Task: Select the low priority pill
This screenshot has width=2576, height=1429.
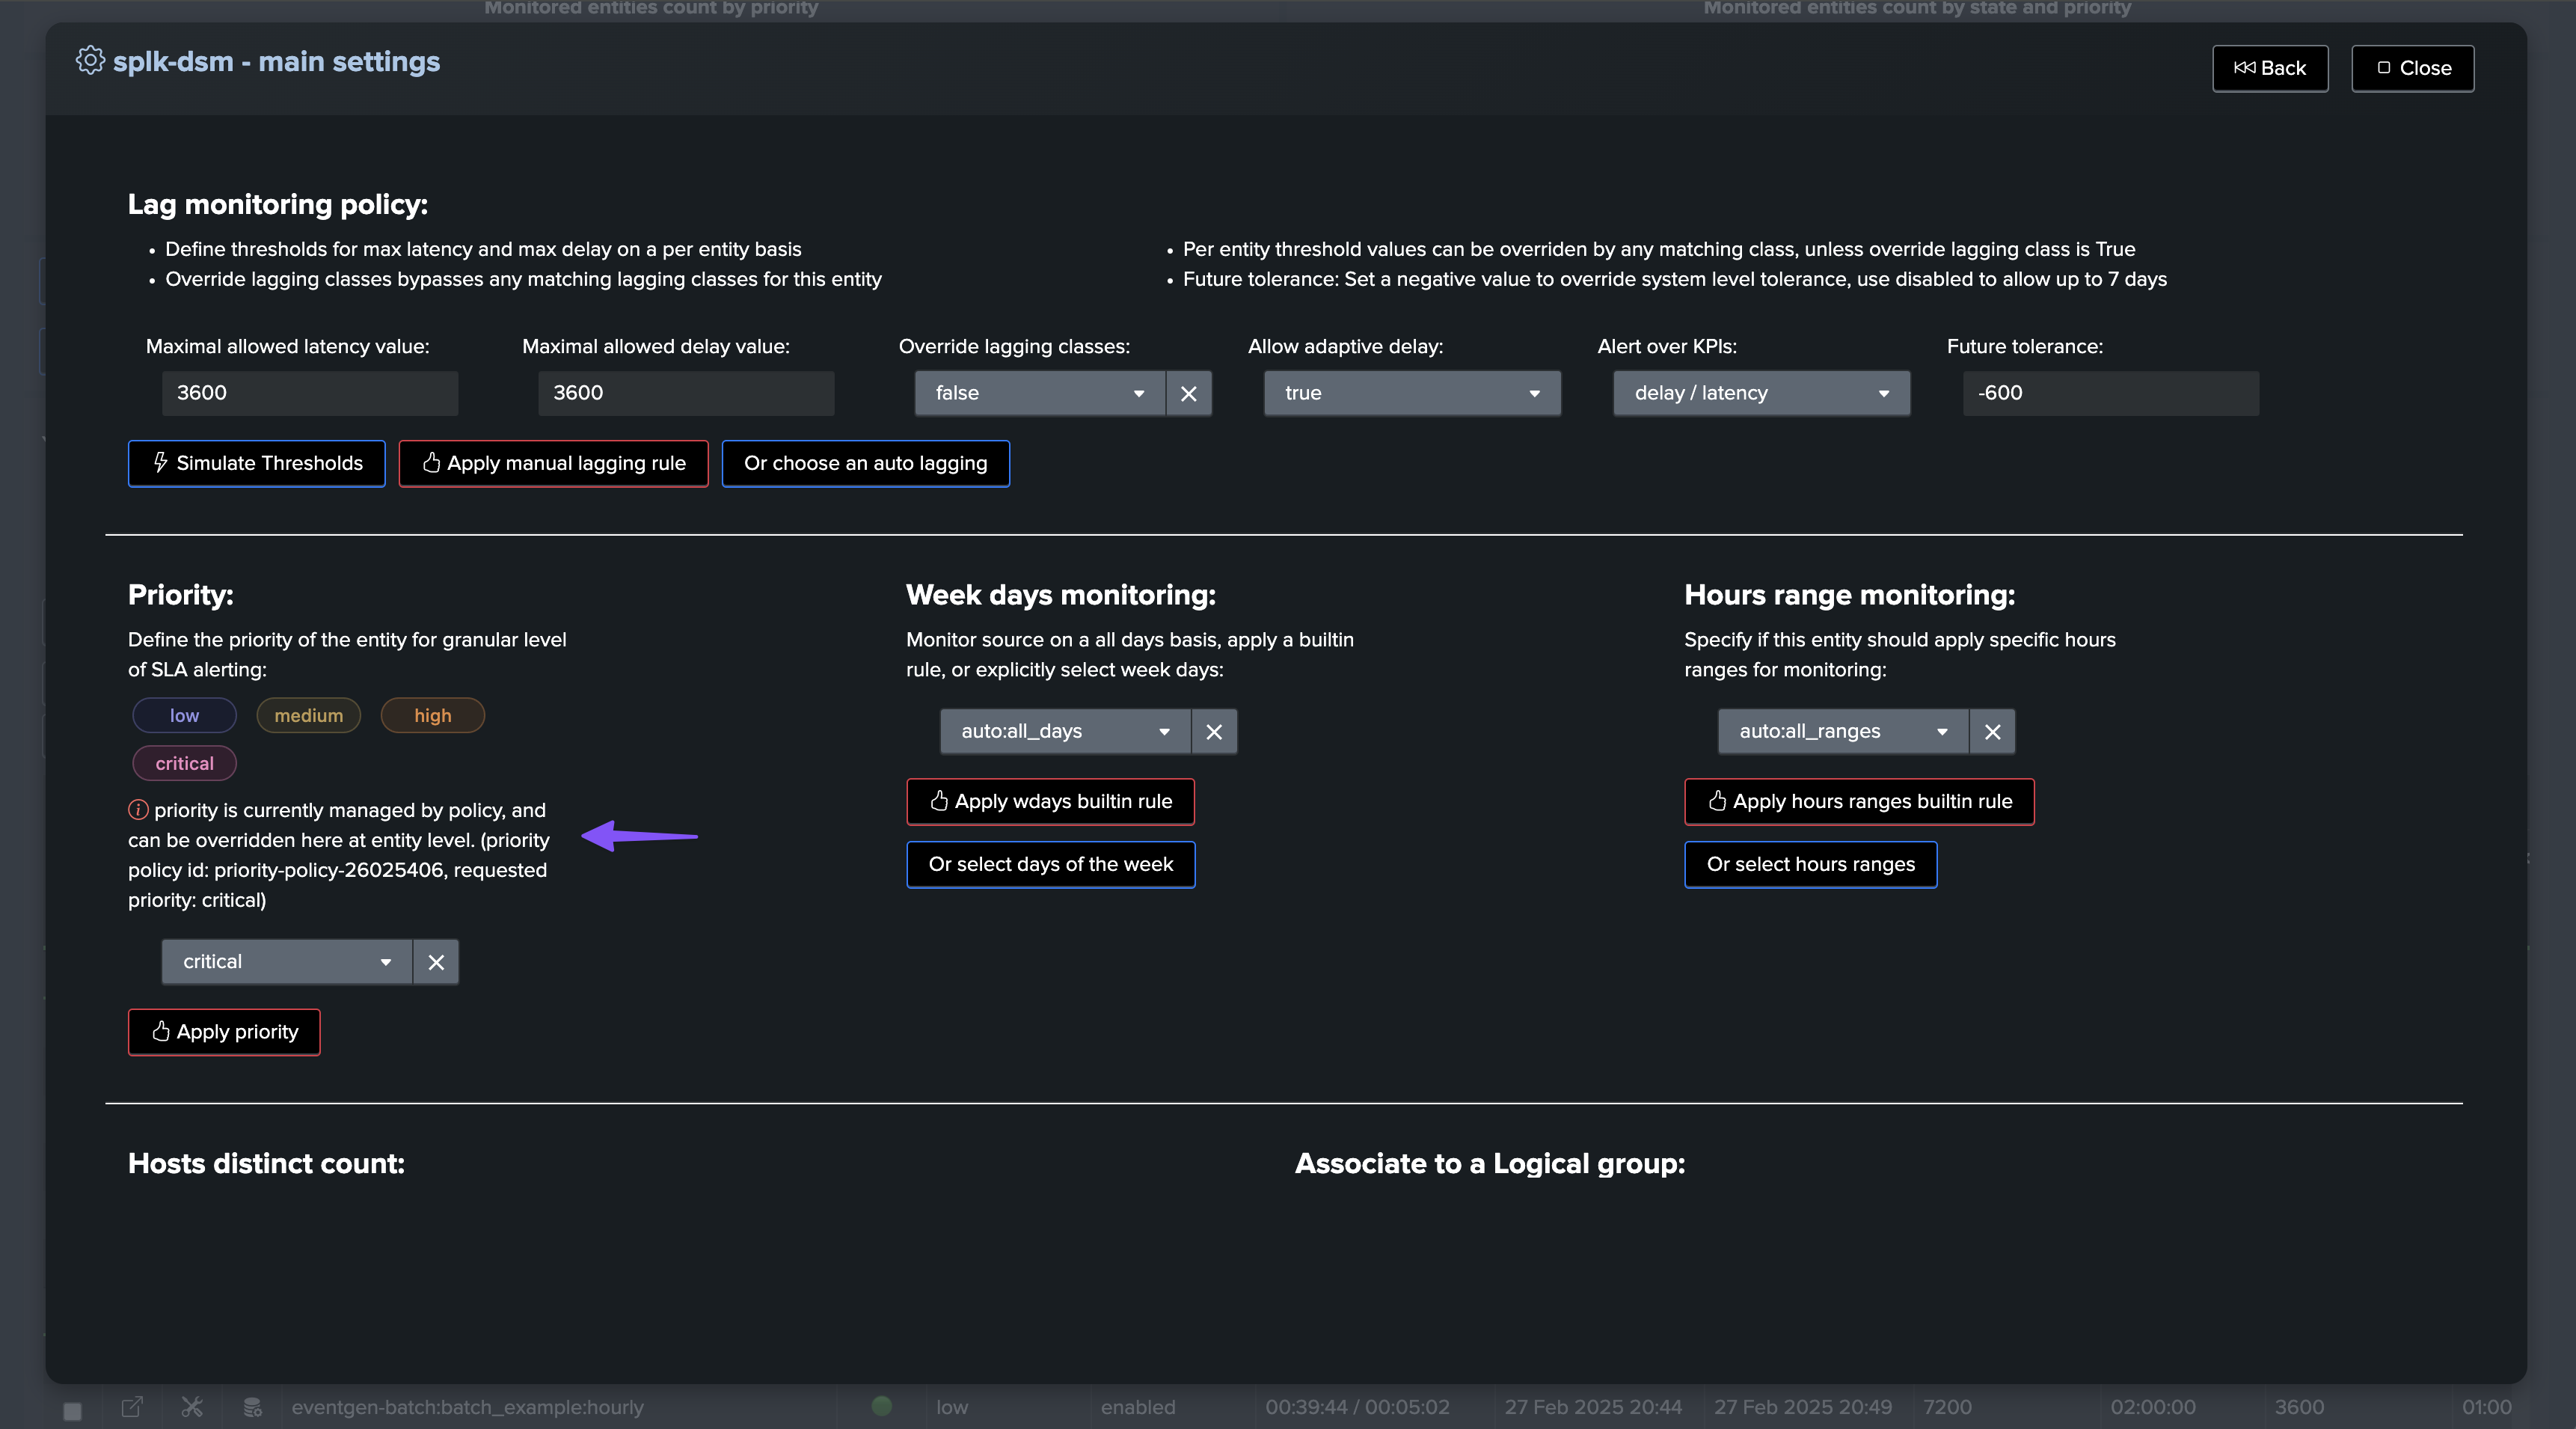Action: 184,716
